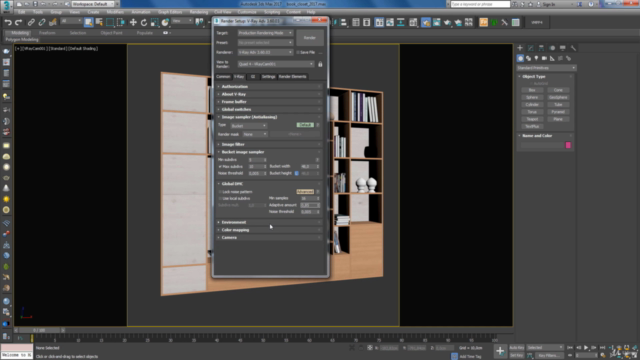Image resolution: width=640 pixels, height=360 pixels.
Task: Activate the Bind to Space Warp tool
Action: [53, 22]
